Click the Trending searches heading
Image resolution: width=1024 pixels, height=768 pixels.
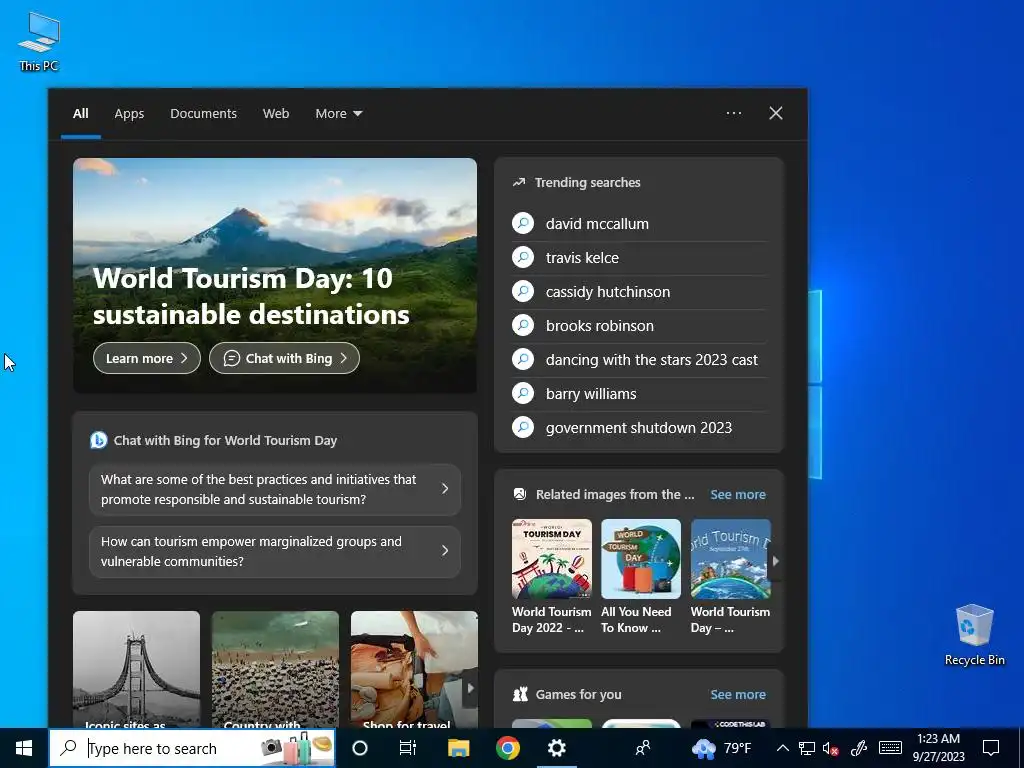pyautogui.click(x=587, y=182)
